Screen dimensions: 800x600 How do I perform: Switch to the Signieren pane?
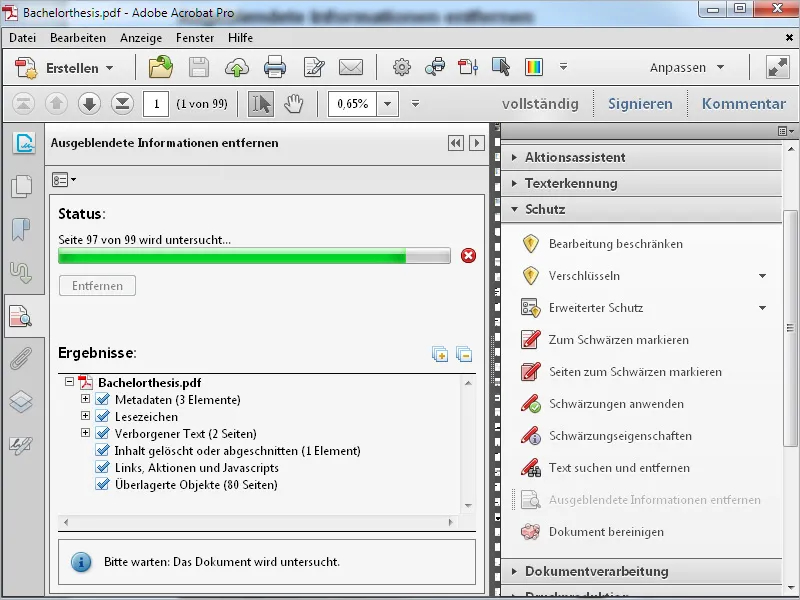pyautogui.click(x=640, y=104)
